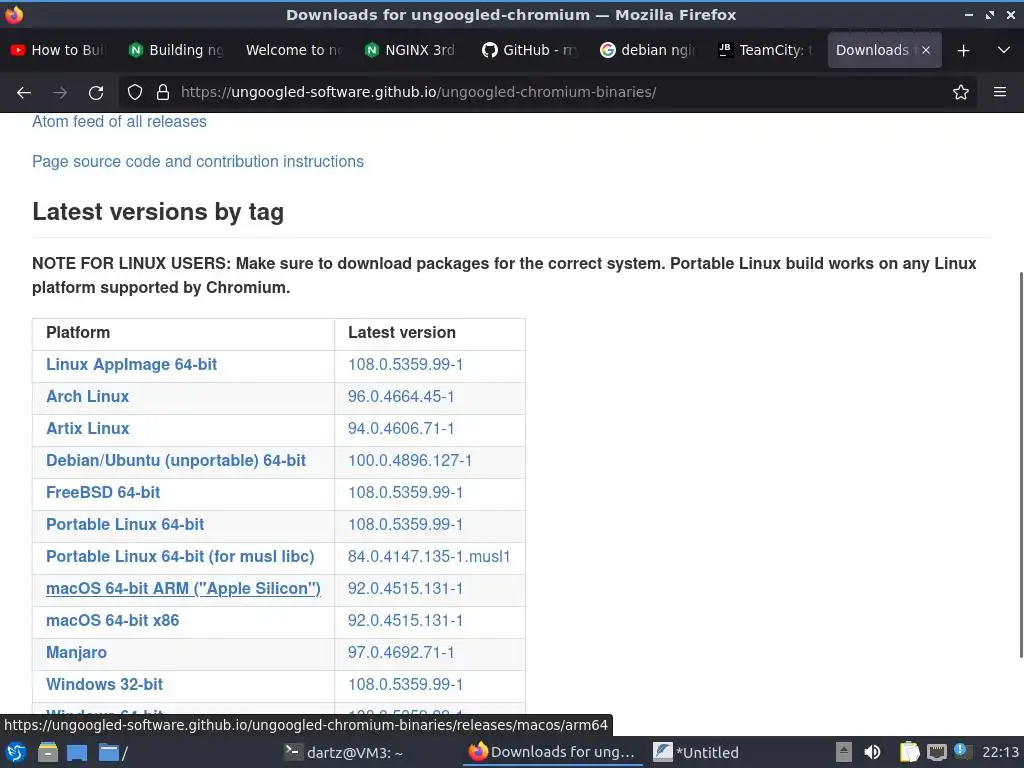Open Debian version 100.0.4896.127-1
Viewport: 1024px width, 768px height.
point(409,460)
